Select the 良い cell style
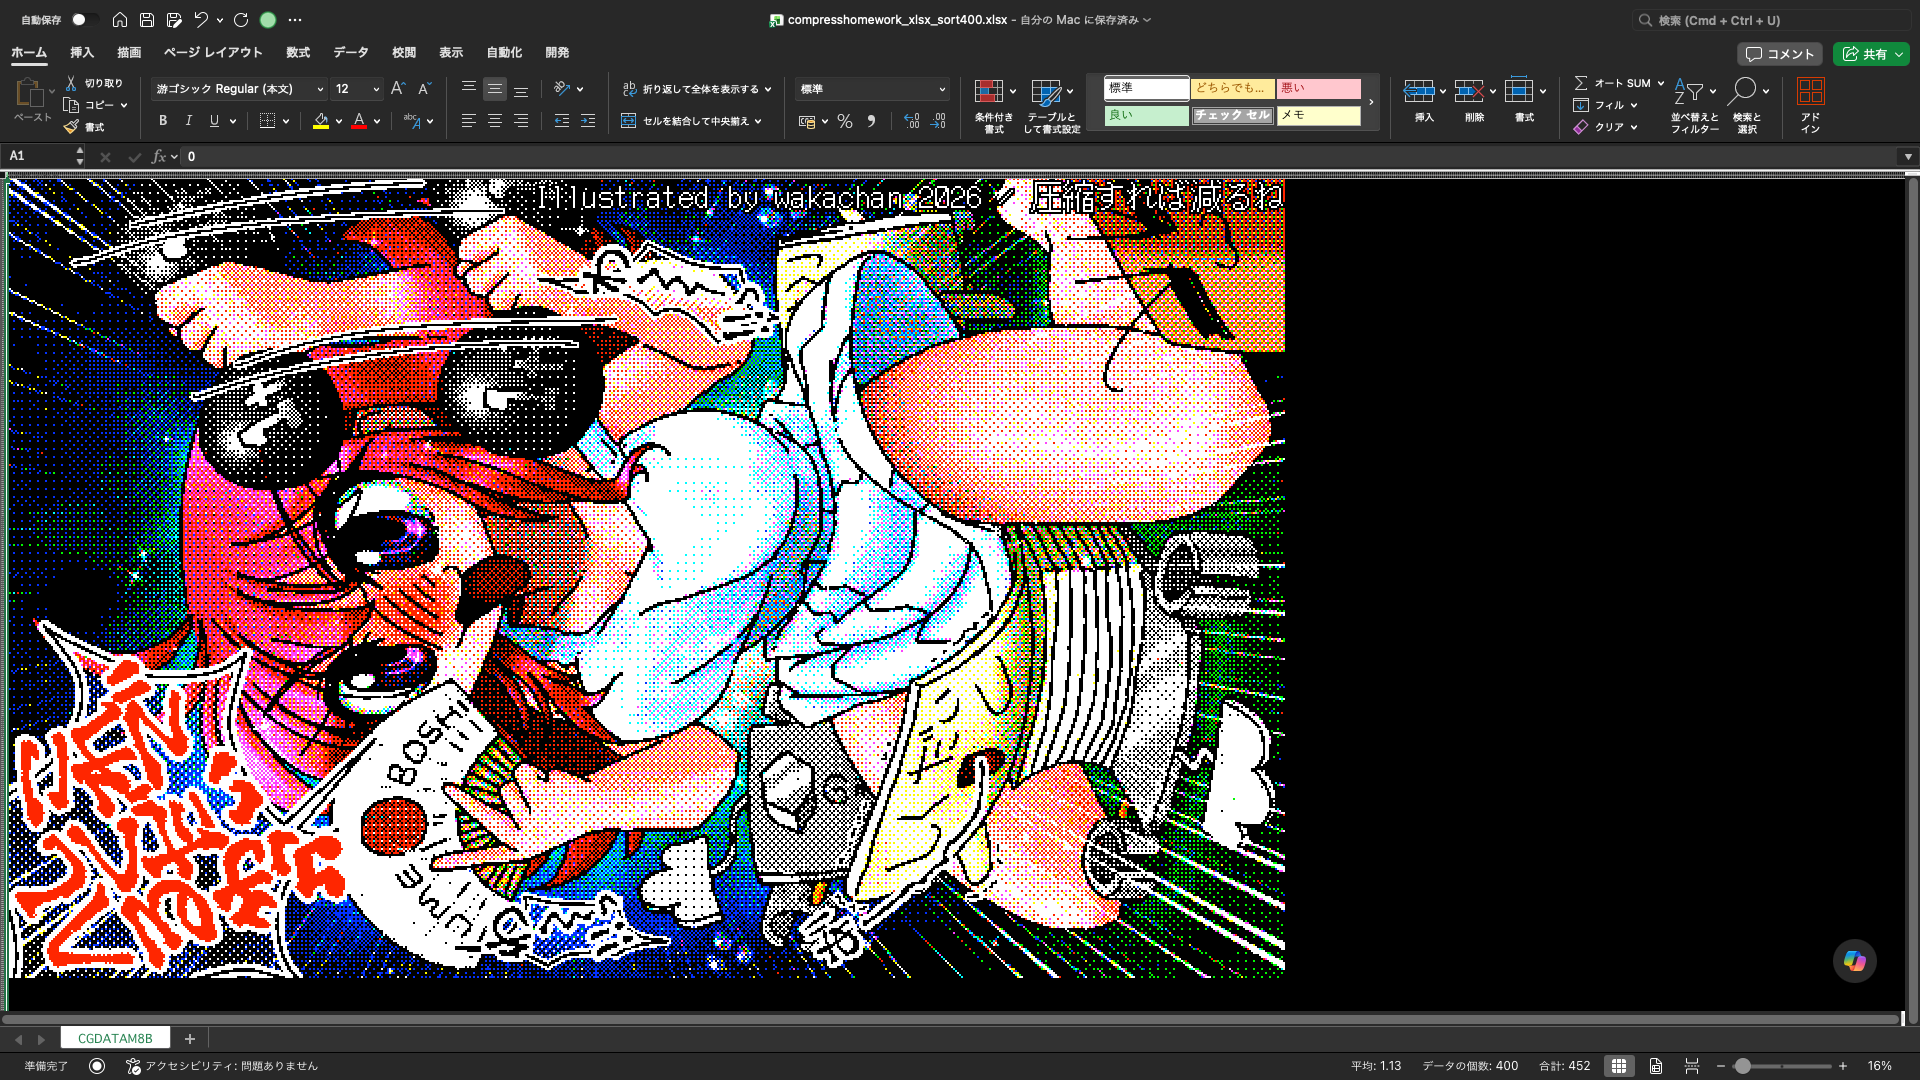The image size is (1920, 1080). 1147,115
